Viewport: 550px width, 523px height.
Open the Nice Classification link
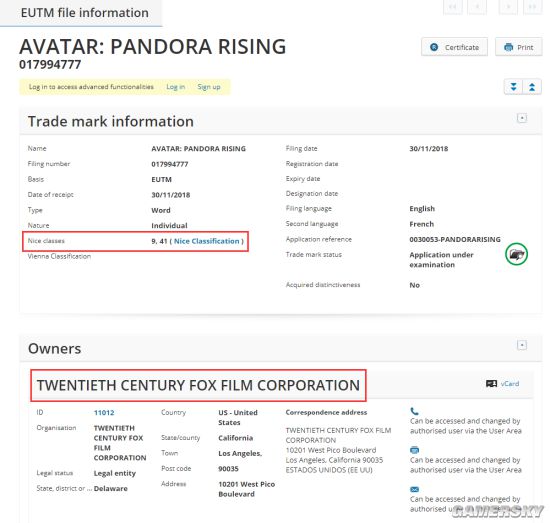click(207, 241)
